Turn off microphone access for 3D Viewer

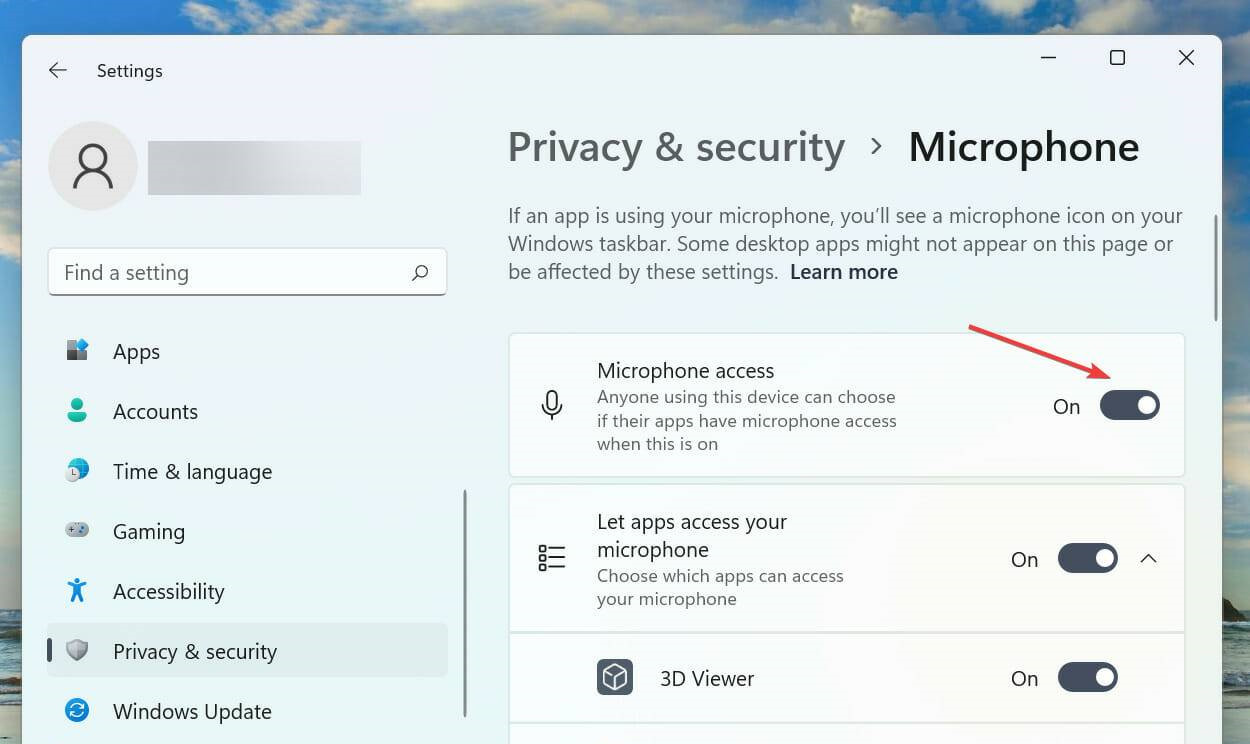(x=1088, y=677)
